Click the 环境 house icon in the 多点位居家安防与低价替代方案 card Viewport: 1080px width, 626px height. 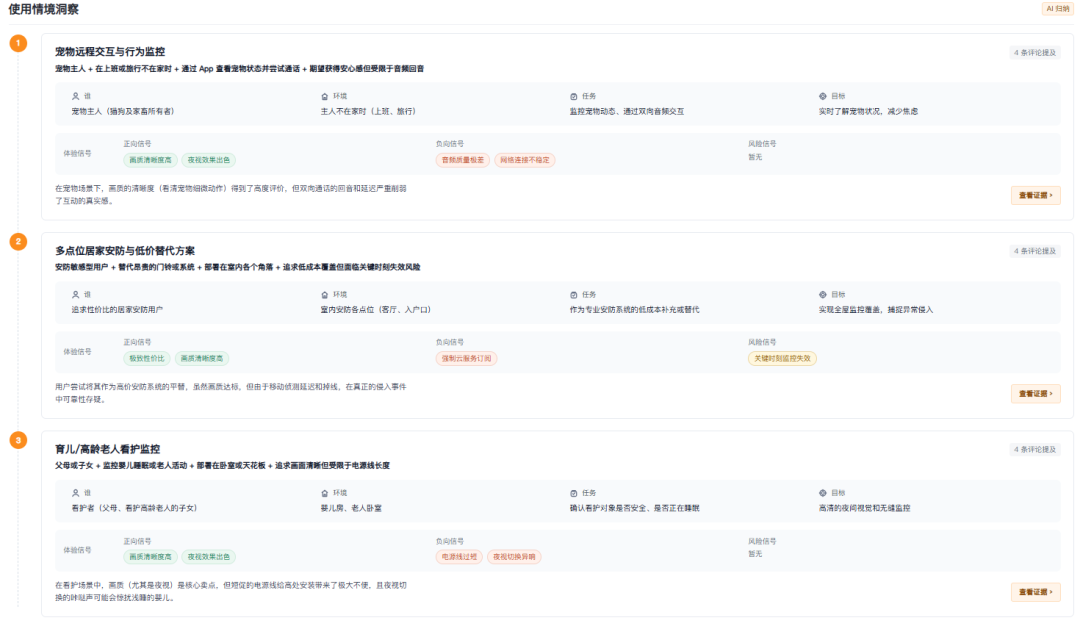click(x=324, y=295)
